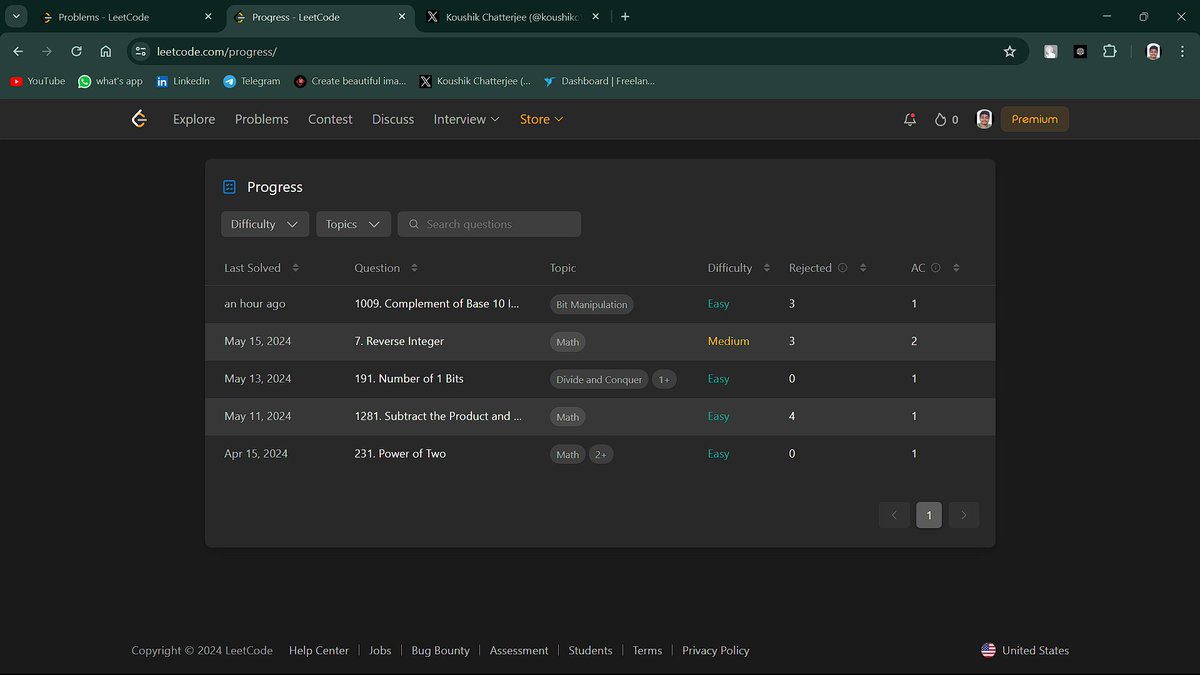Viewport: 1200px width, 675px height.
Task: Focus the Search questions field
Action: [490, 224]
